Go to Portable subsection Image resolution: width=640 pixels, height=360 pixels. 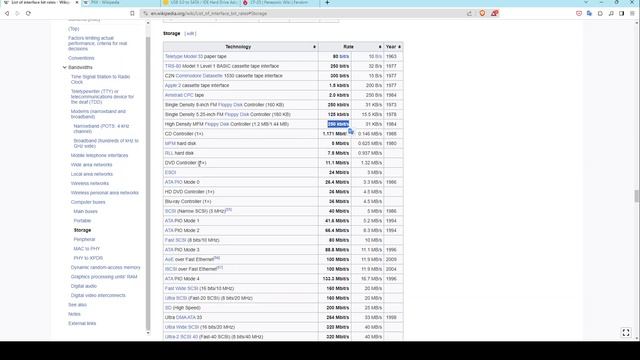tap(82, 221)
